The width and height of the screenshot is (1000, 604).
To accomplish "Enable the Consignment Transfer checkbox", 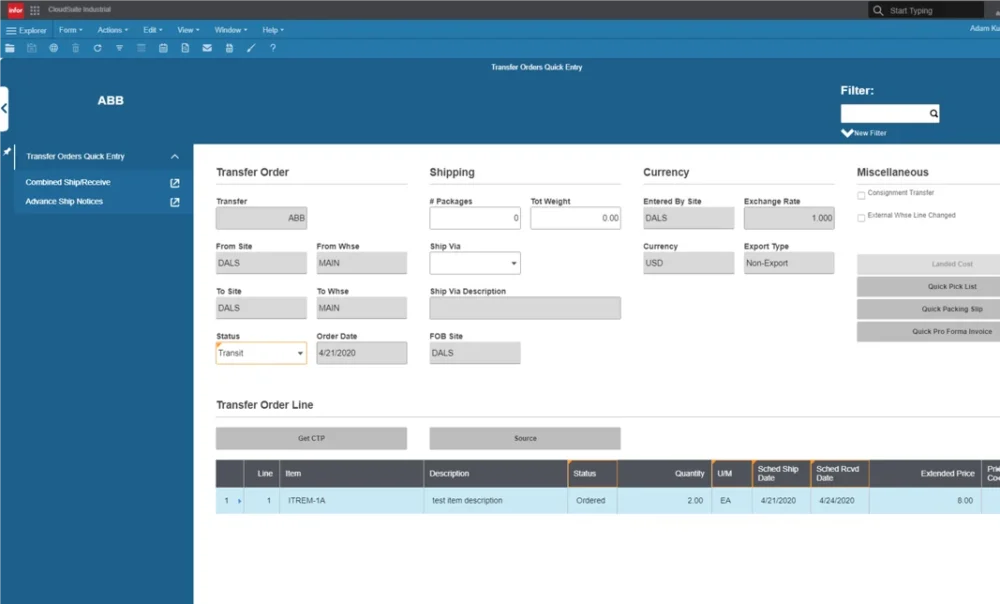I will point(861,195).
